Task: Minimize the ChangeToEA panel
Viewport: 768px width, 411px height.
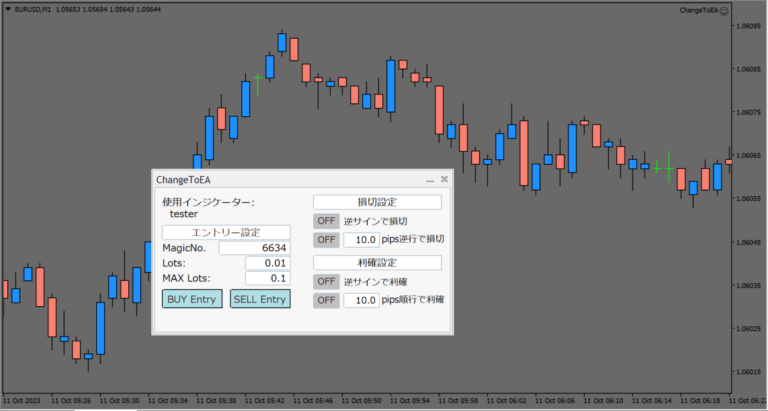Action: 429,180
